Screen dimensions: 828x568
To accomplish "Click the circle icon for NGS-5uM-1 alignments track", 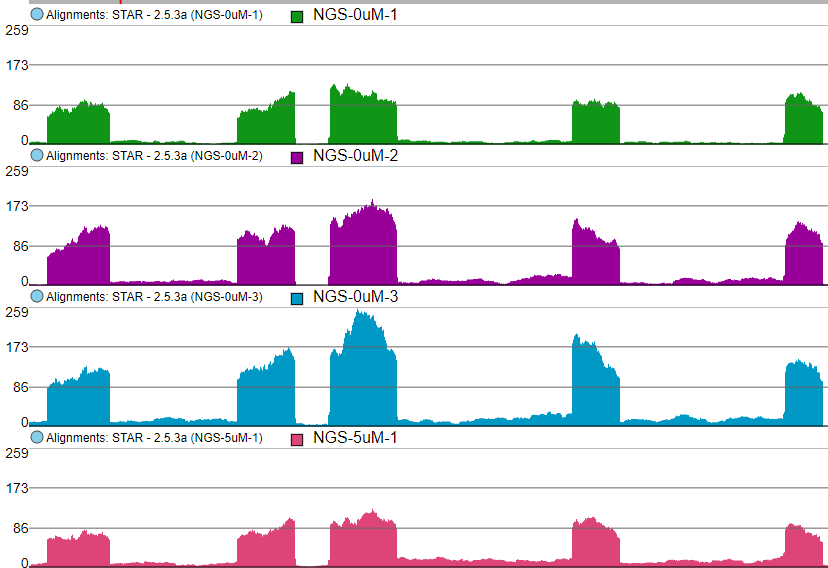I will coord(37,438).
